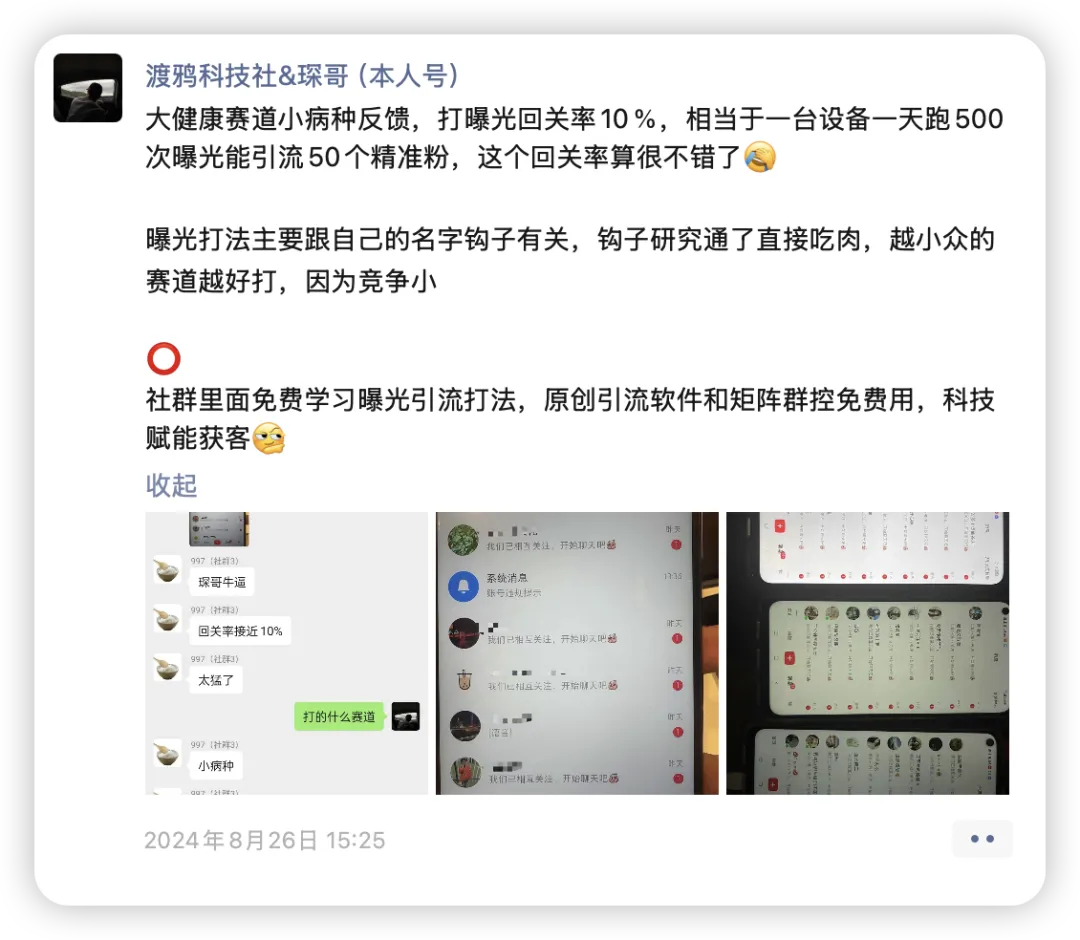The image size is (1080, 940).
Task: Open the follower notifications list thumbnail
Action: click(x=577, y=653)
